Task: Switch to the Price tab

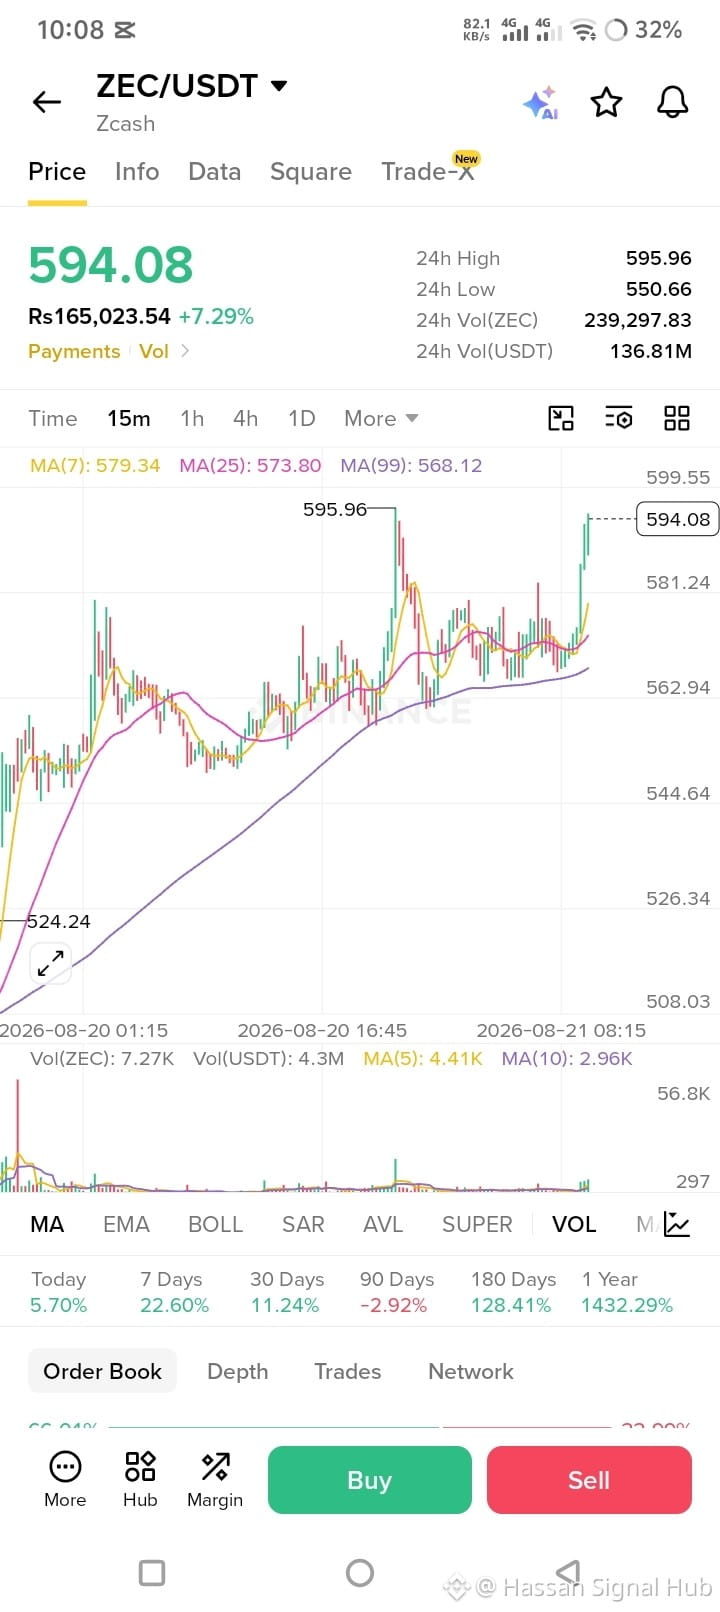Action: pyautogui.click(x=57, y=172)
